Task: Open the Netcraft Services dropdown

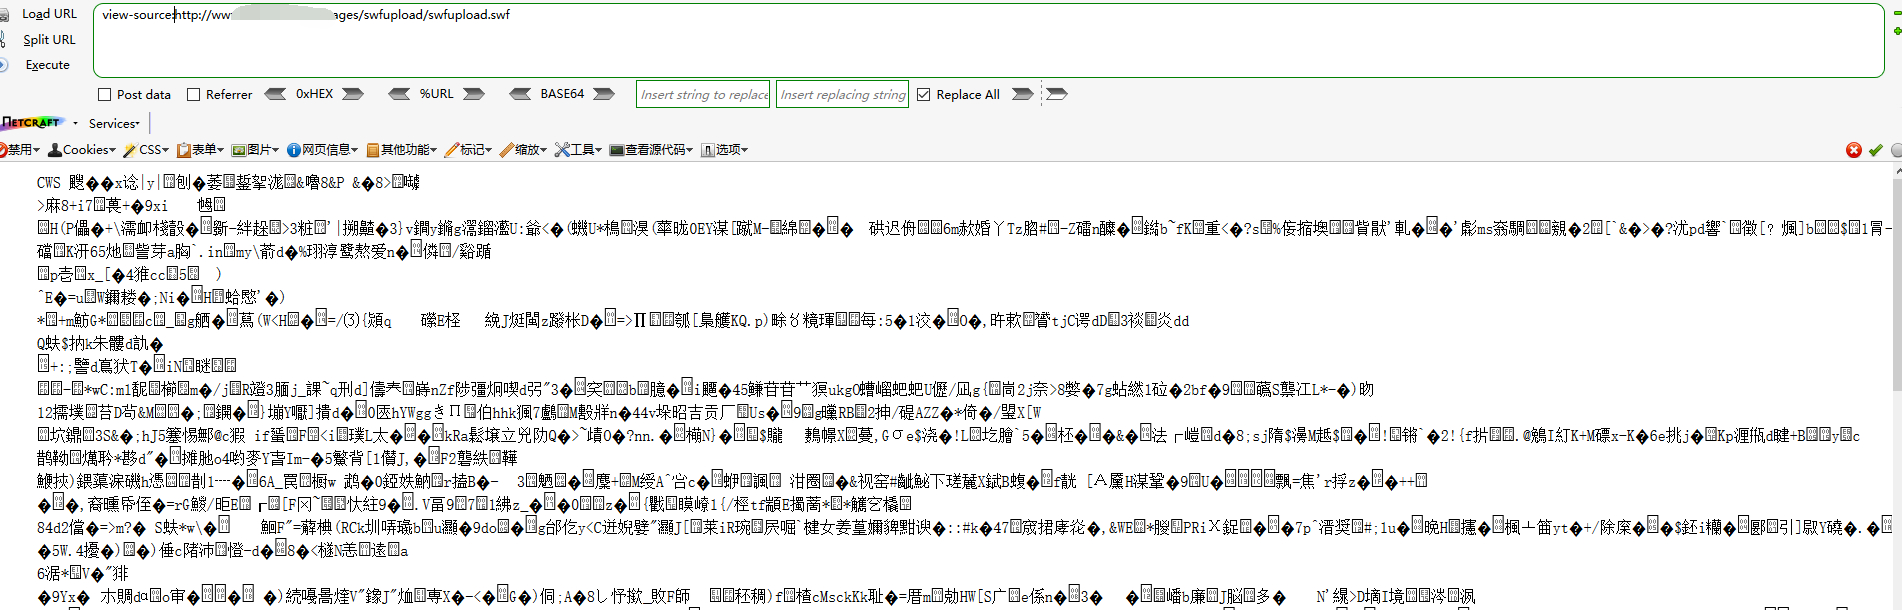Action: pos(114,124)
